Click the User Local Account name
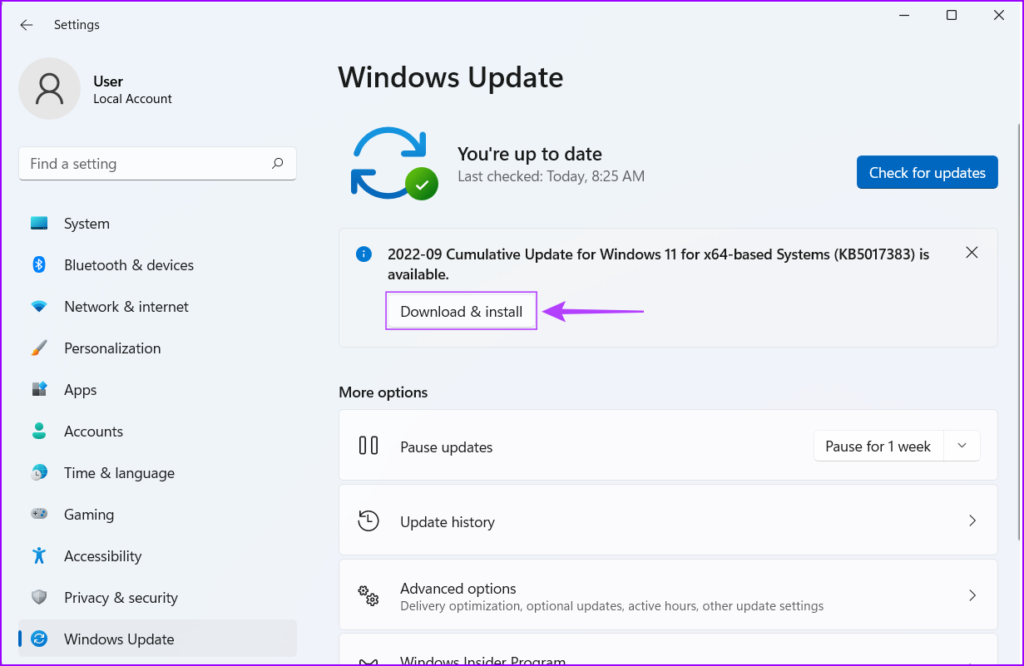 click(132, 89)
